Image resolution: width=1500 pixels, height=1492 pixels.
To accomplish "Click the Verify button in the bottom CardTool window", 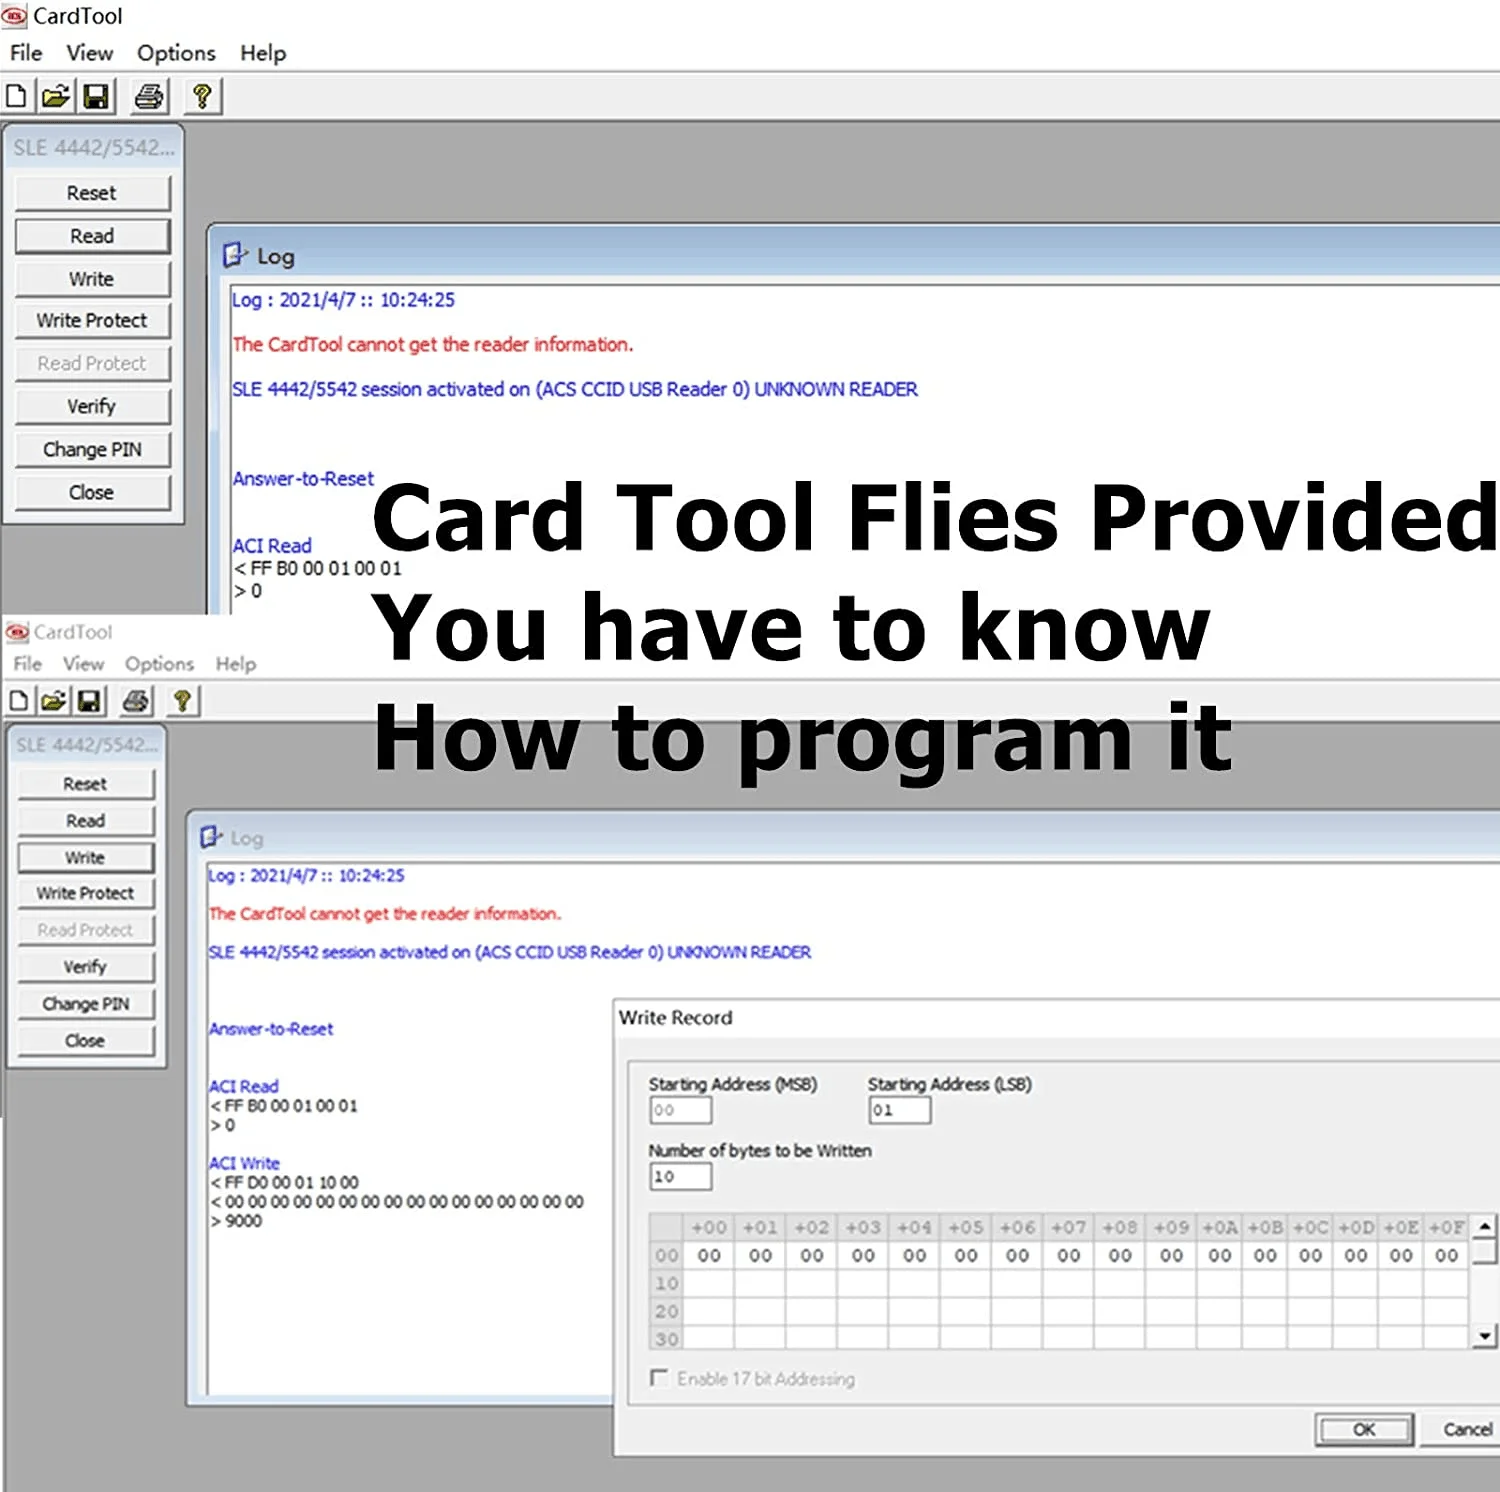I will tap(86, 967).
